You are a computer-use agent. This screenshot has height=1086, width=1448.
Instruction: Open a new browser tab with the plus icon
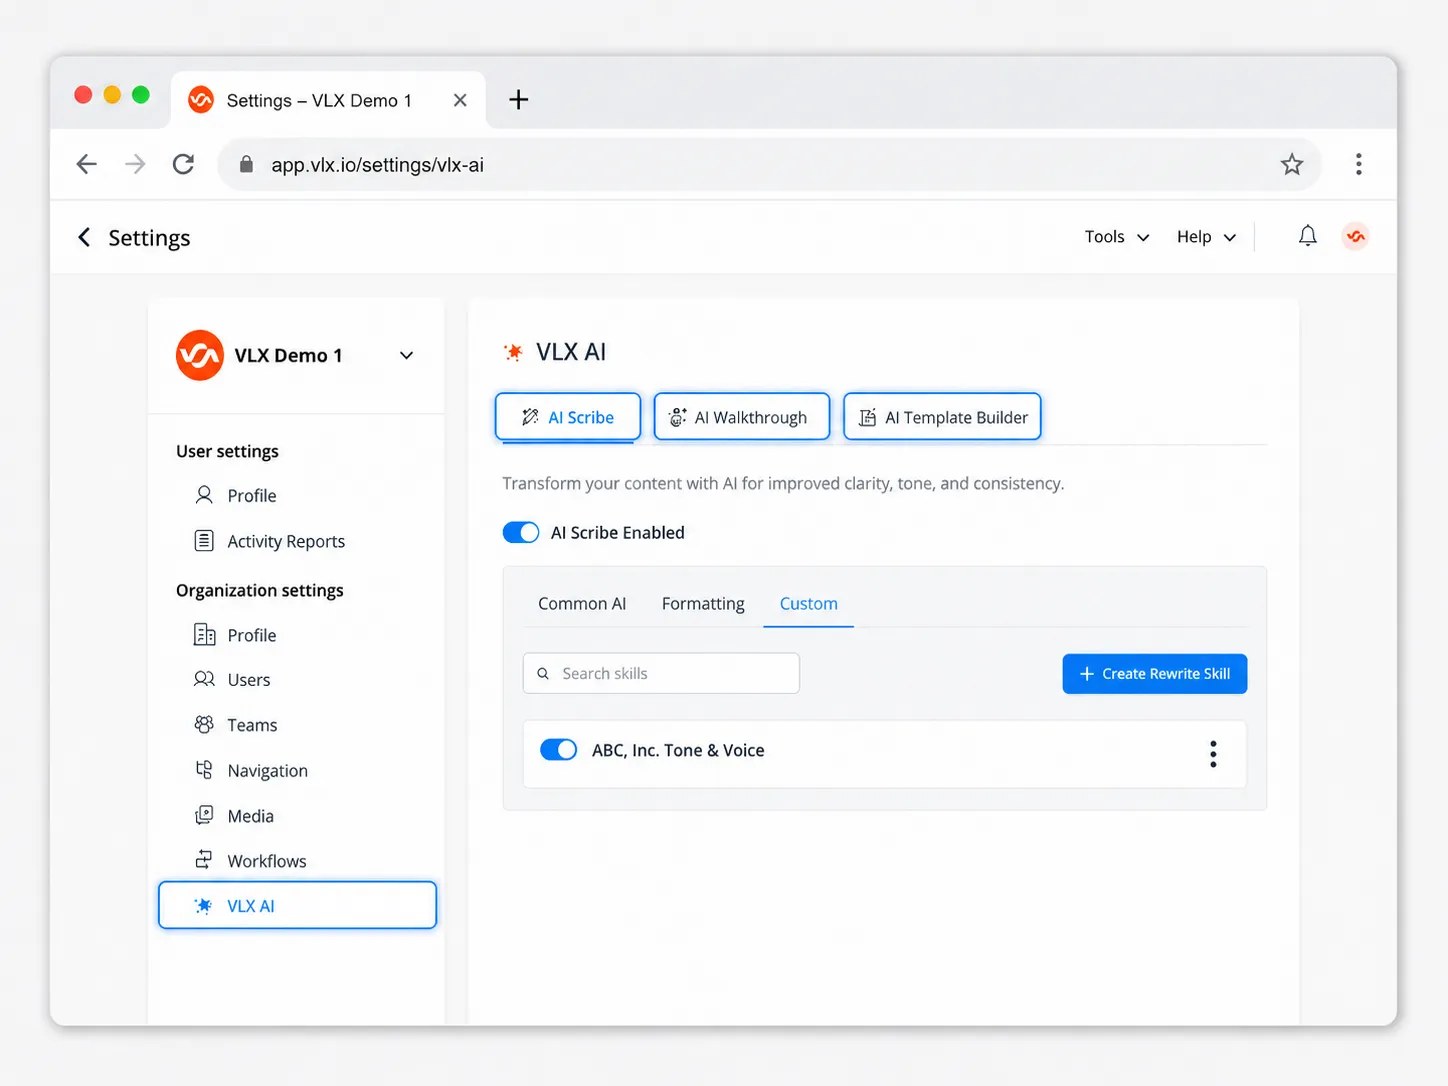pos(518,99)
